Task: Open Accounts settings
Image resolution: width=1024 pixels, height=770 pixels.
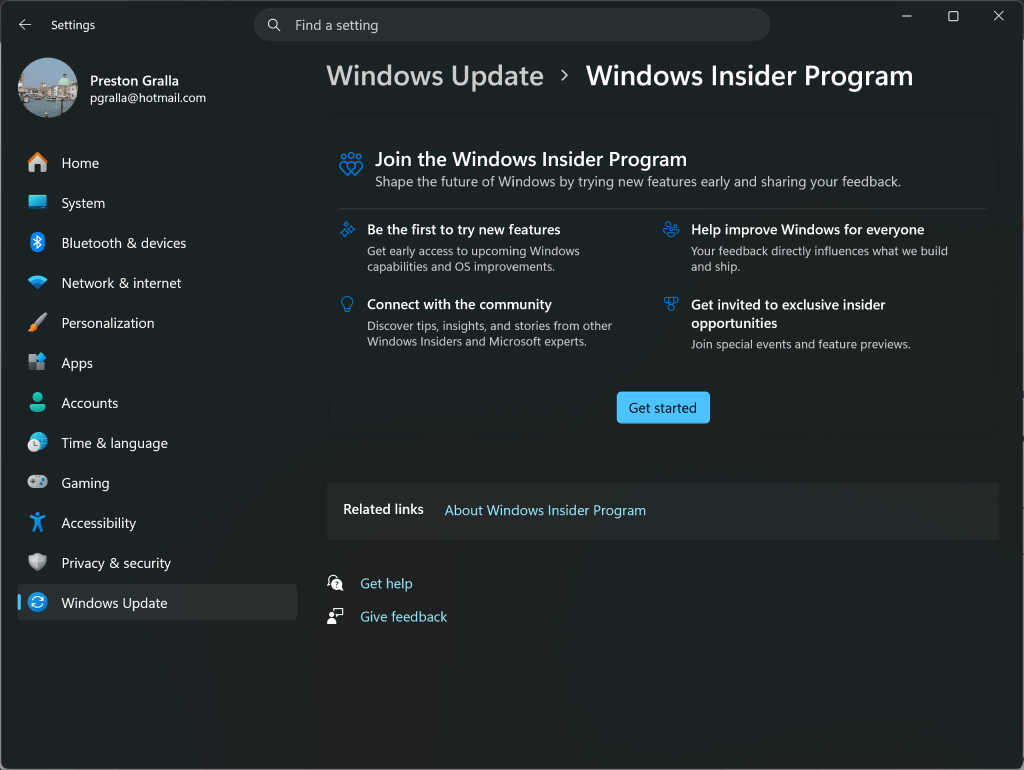Action: tap(157, 402)
